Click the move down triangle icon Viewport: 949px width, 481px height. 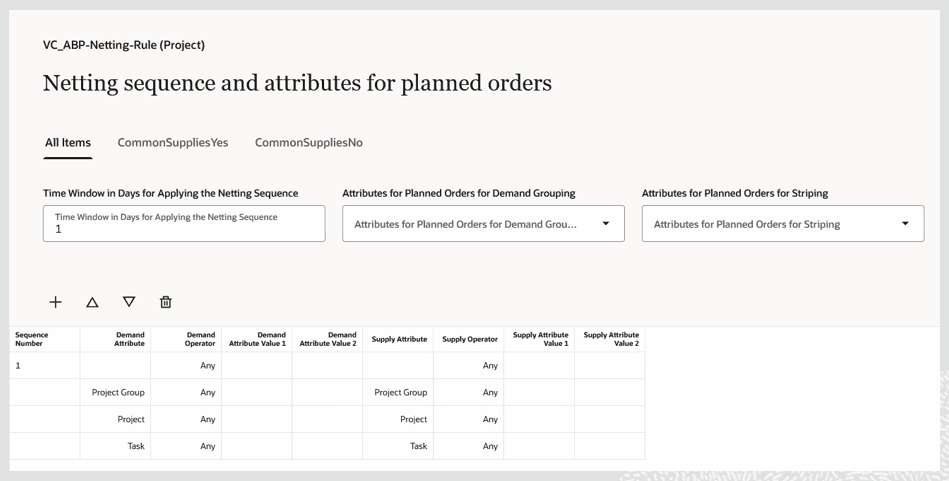(x=129, y=302)
